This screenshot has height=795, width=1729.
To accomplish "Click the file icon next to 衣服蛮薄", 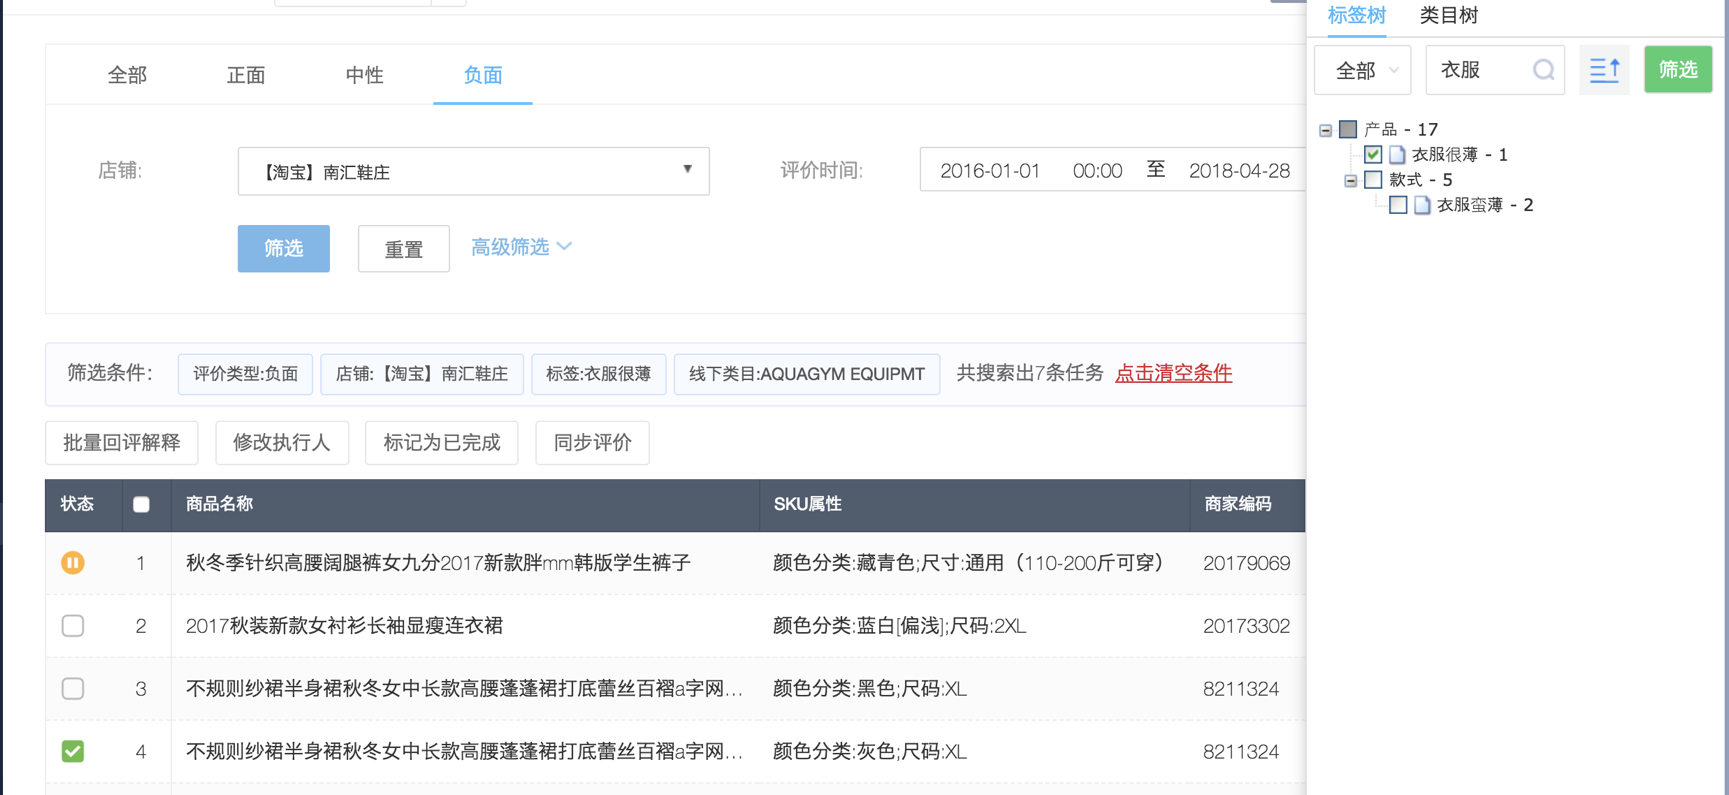I will [1422, 205].
